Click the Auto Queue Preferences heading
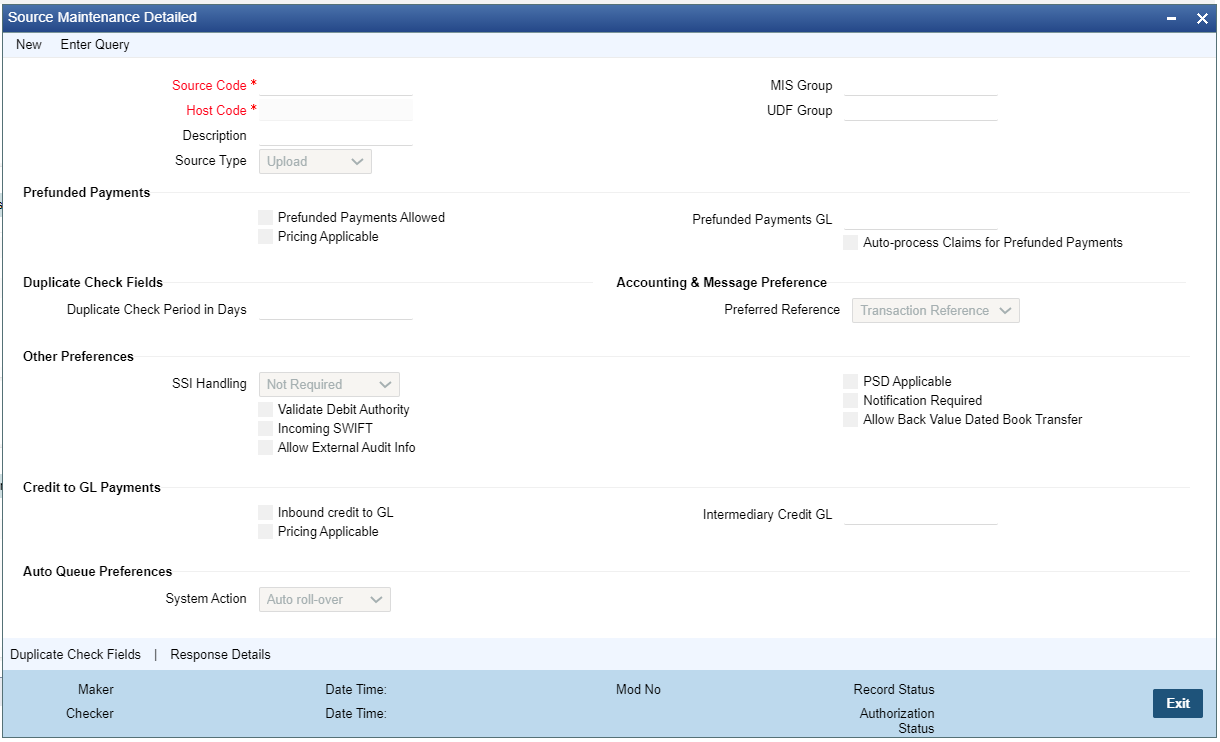The height and width of the screenshot is (742, 1220). point(98,571)
